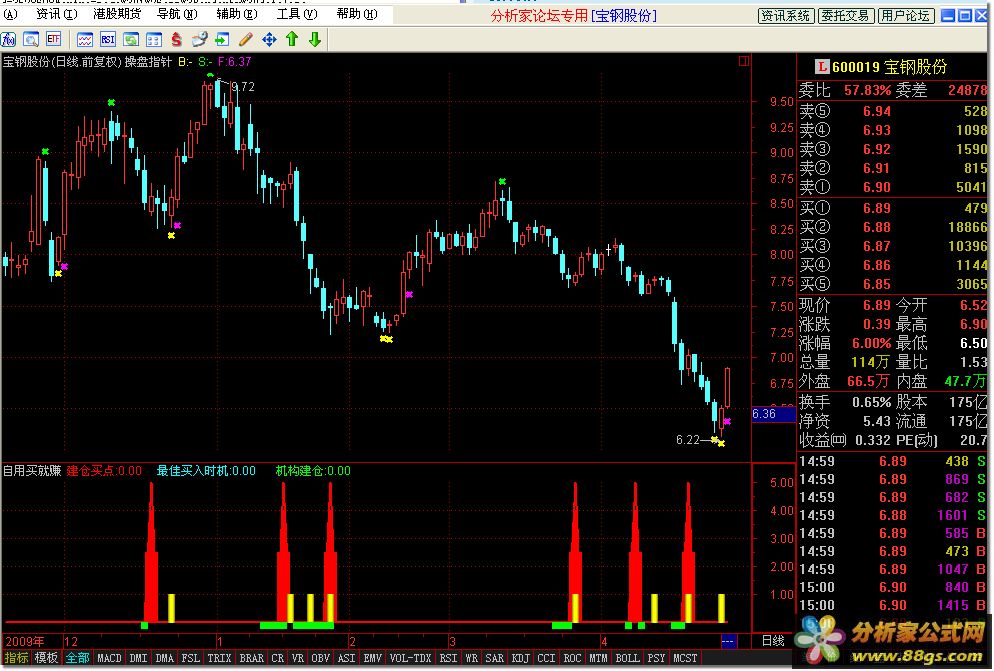Click the small red square chart corner icon

coord(744,61)
